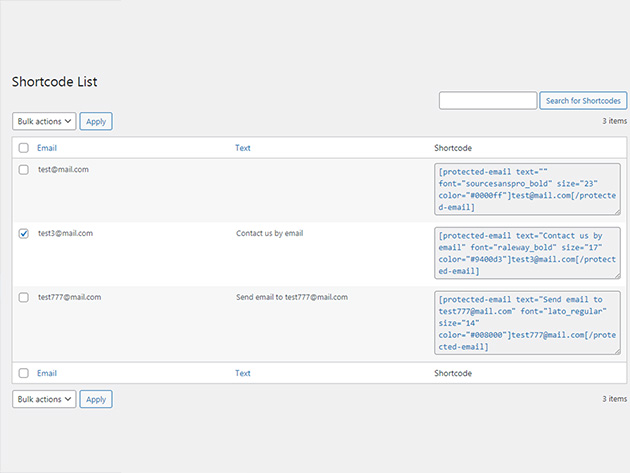Check the box for test@mail.com
The width and height of the screenshot is (630, 473).
click(x=24, y=170)
